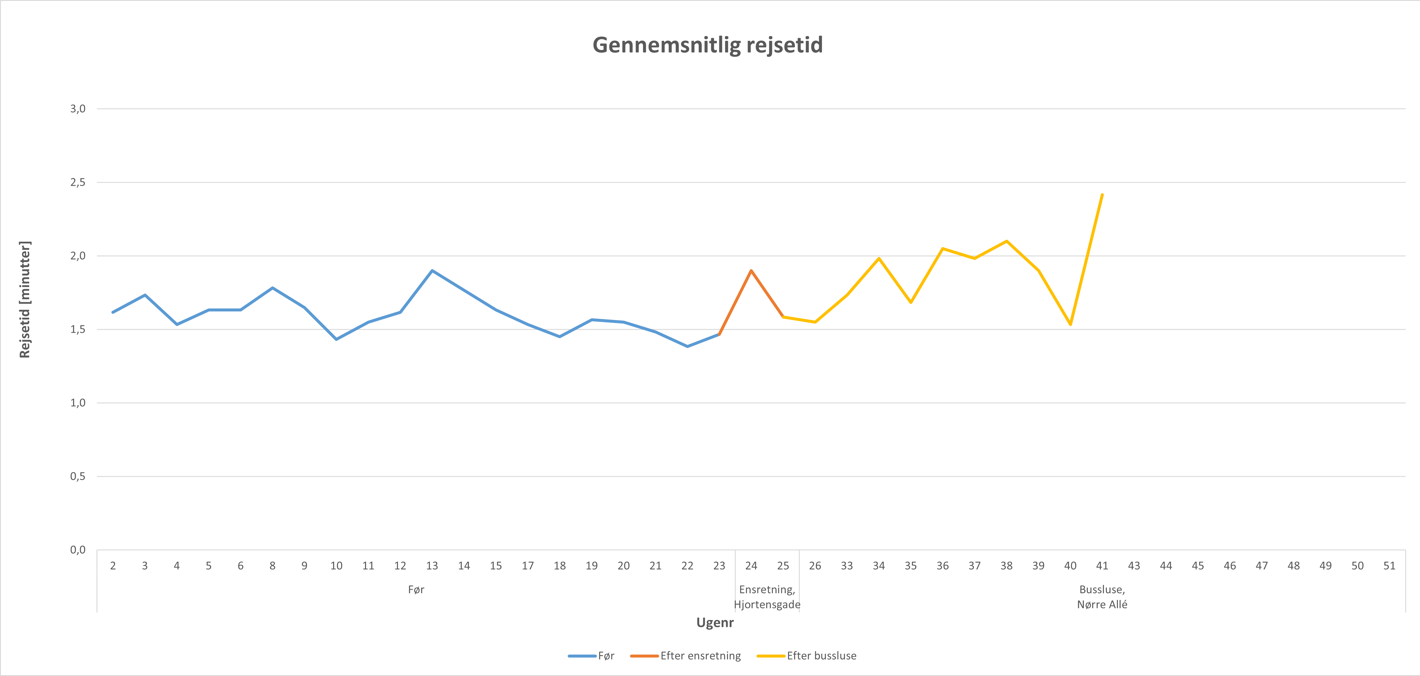Click the blue Før line swatch in legend
Viewport: 1420px width, 676px height.
(581, 656)
